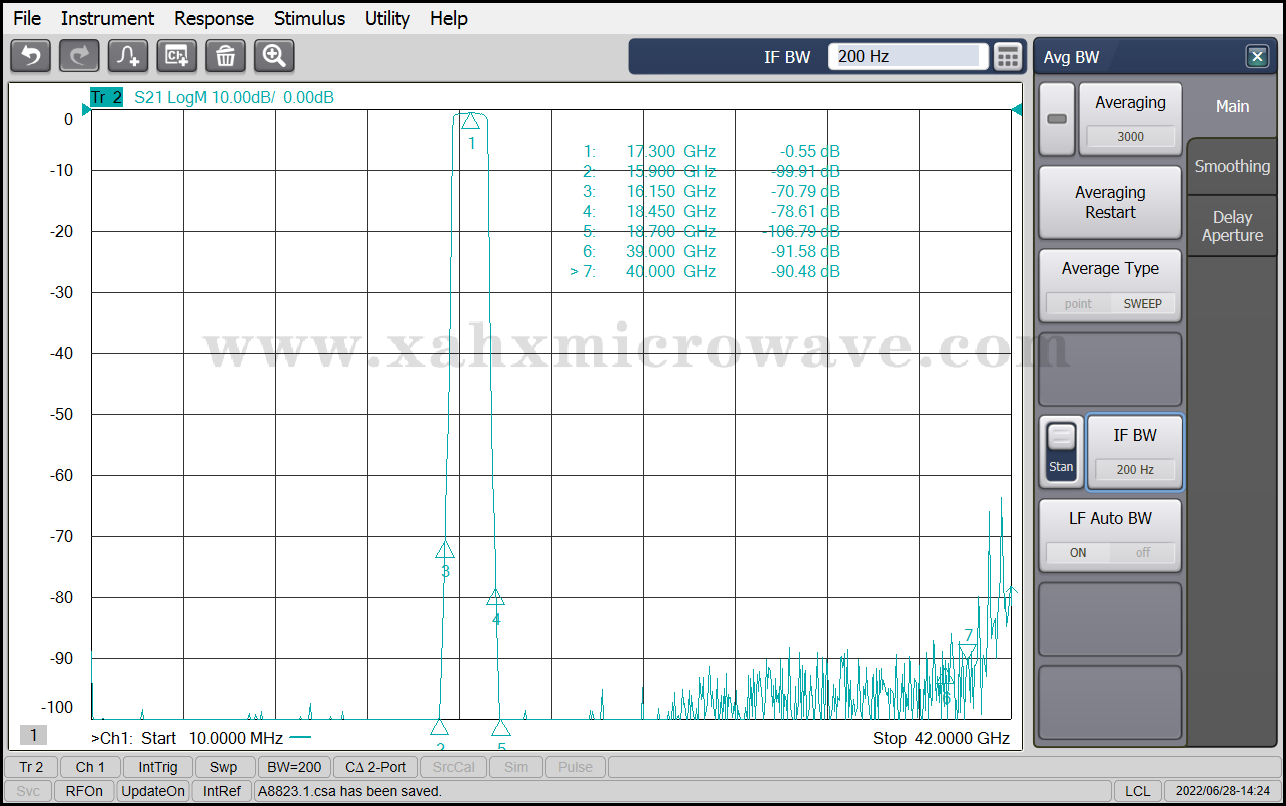Open the Utility menu
Viewport: 1286px width, 806px height.
point(387,18)
